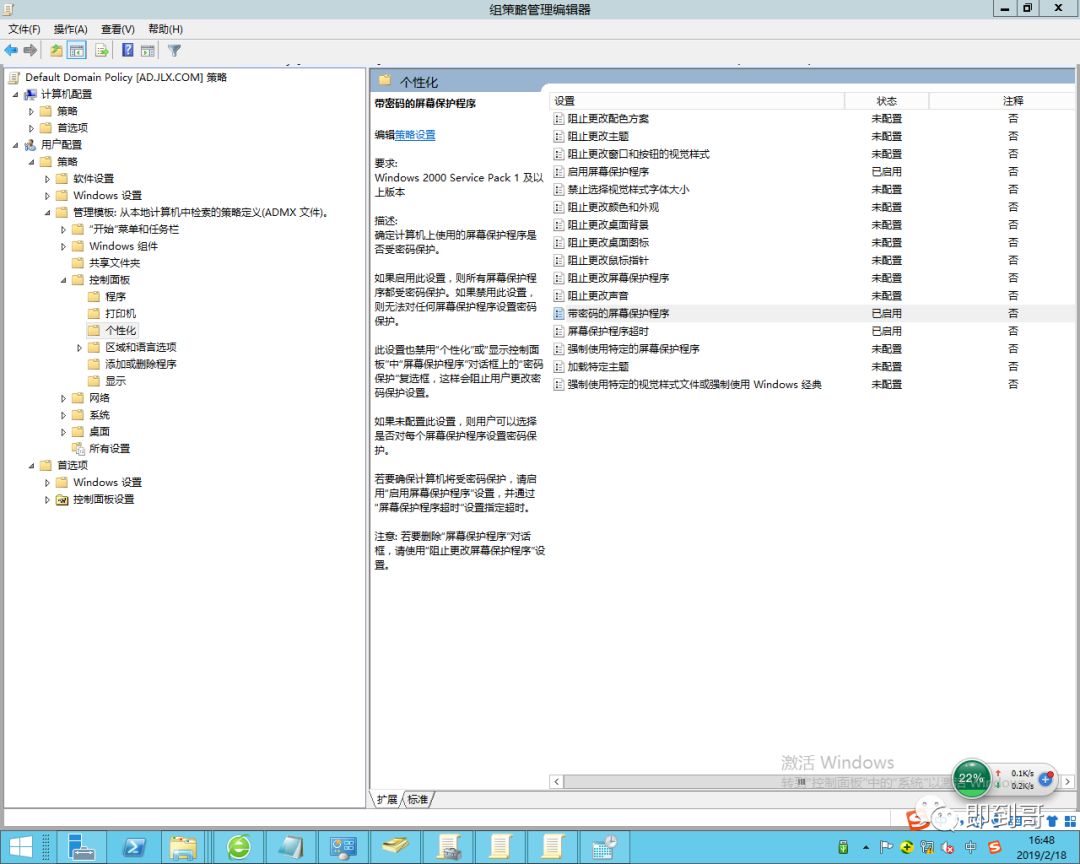
Task: Collapse the 用户配置 node
Action: click(15, 145)
